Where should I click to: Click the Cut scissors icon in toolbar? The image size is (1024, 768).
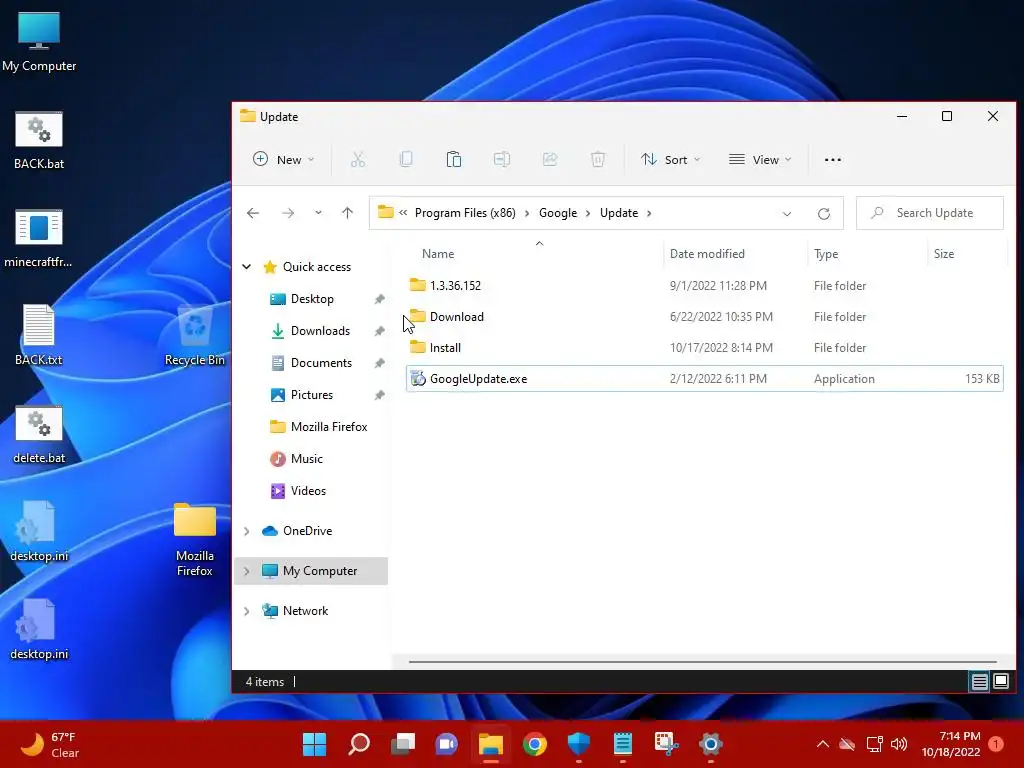point(358,159)
